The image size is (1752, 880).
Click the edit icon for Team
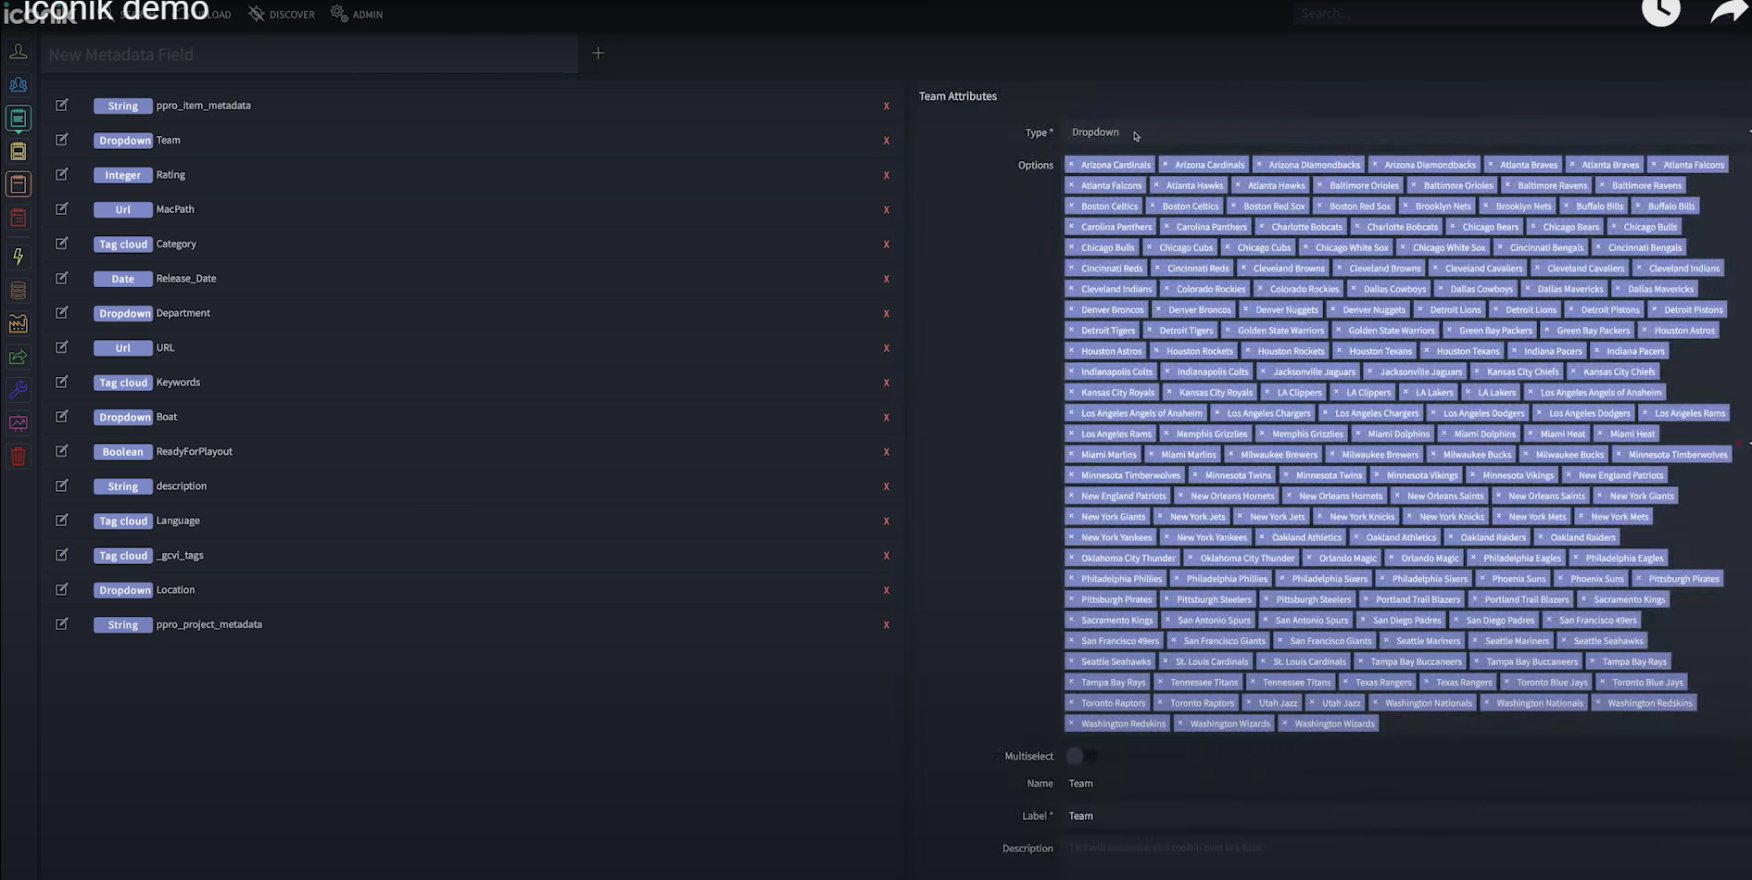click(62, 140)
